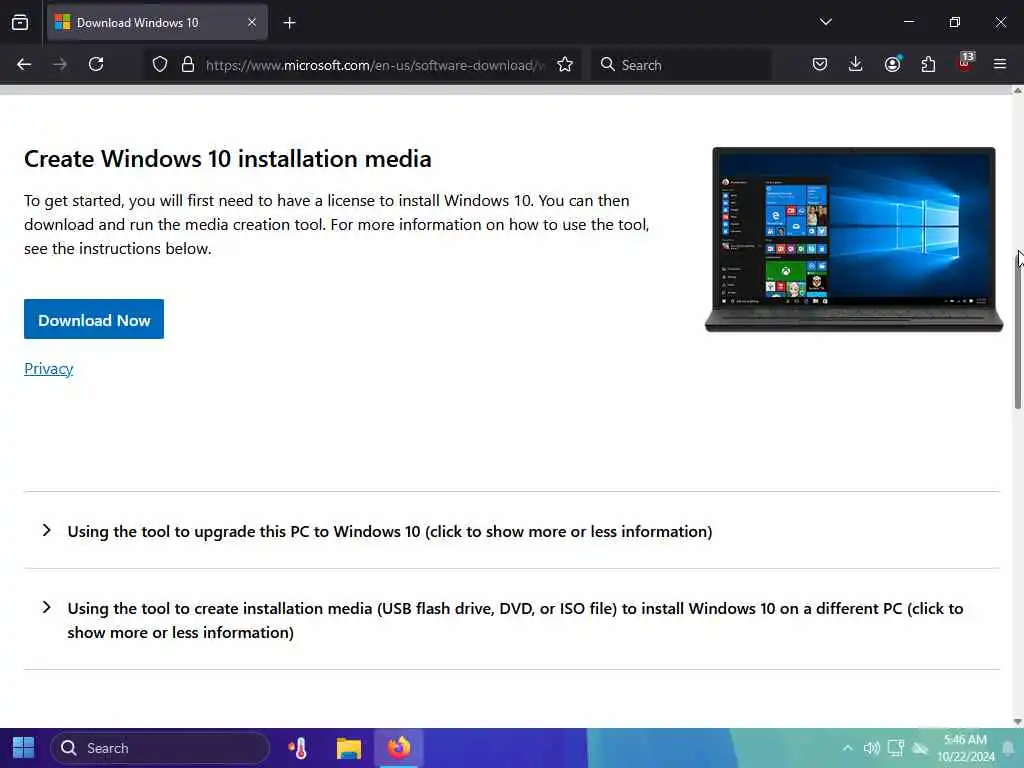This screenshot has width=1024, height=768.
Task: Show hidden system tray icons
Action: pos(848,748)
